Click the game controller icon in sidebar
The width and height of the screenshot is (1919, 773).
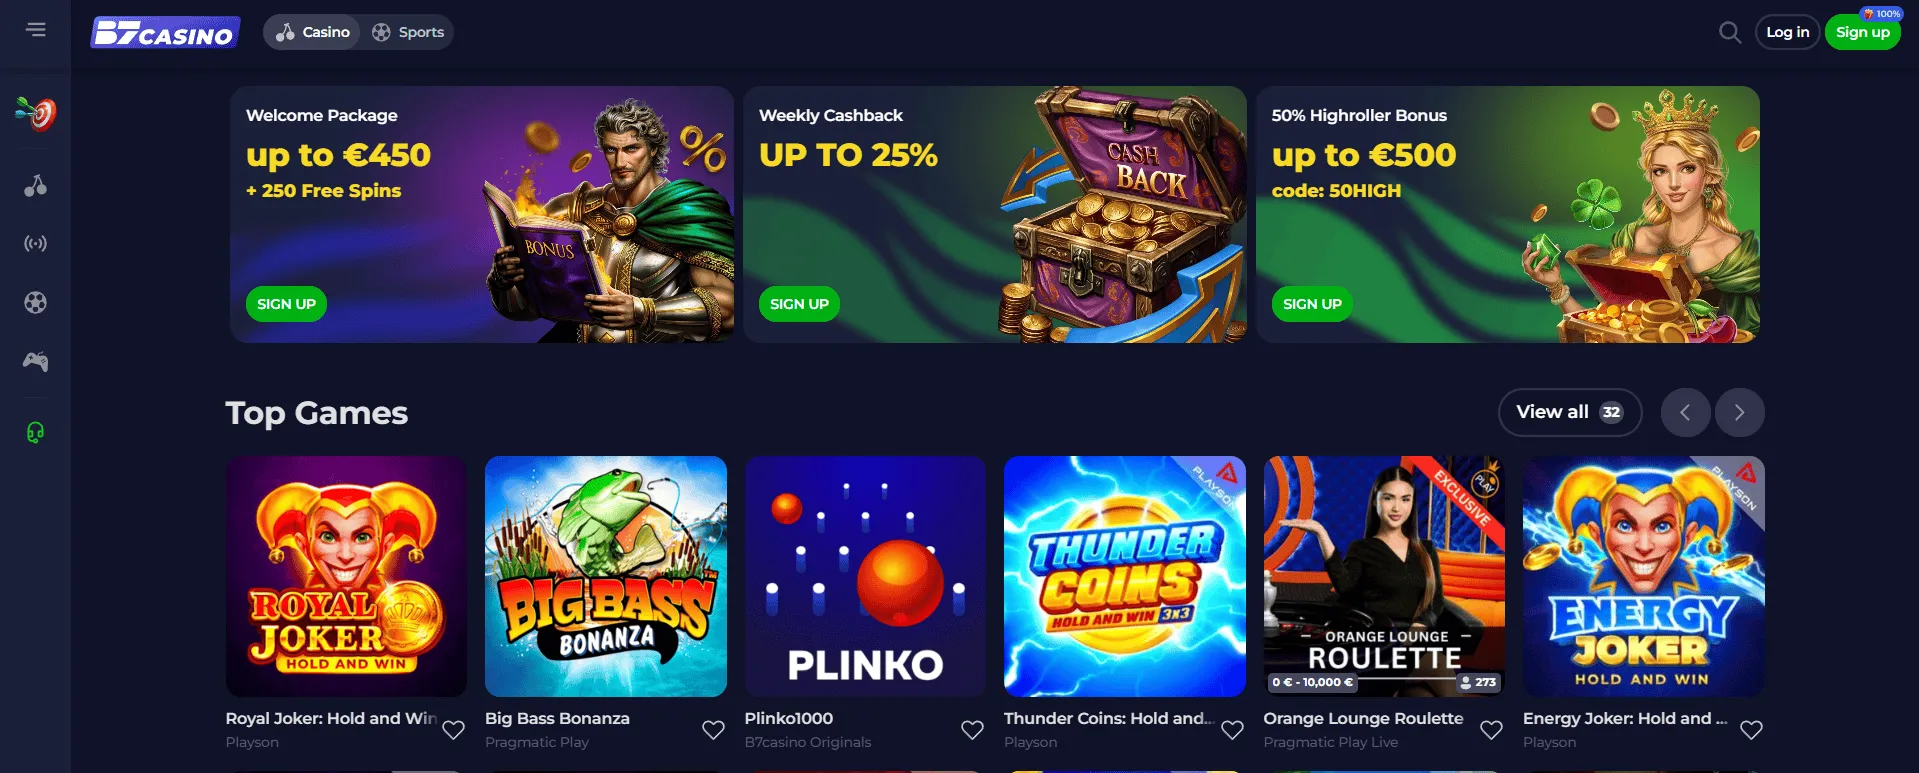pos(36,361)
